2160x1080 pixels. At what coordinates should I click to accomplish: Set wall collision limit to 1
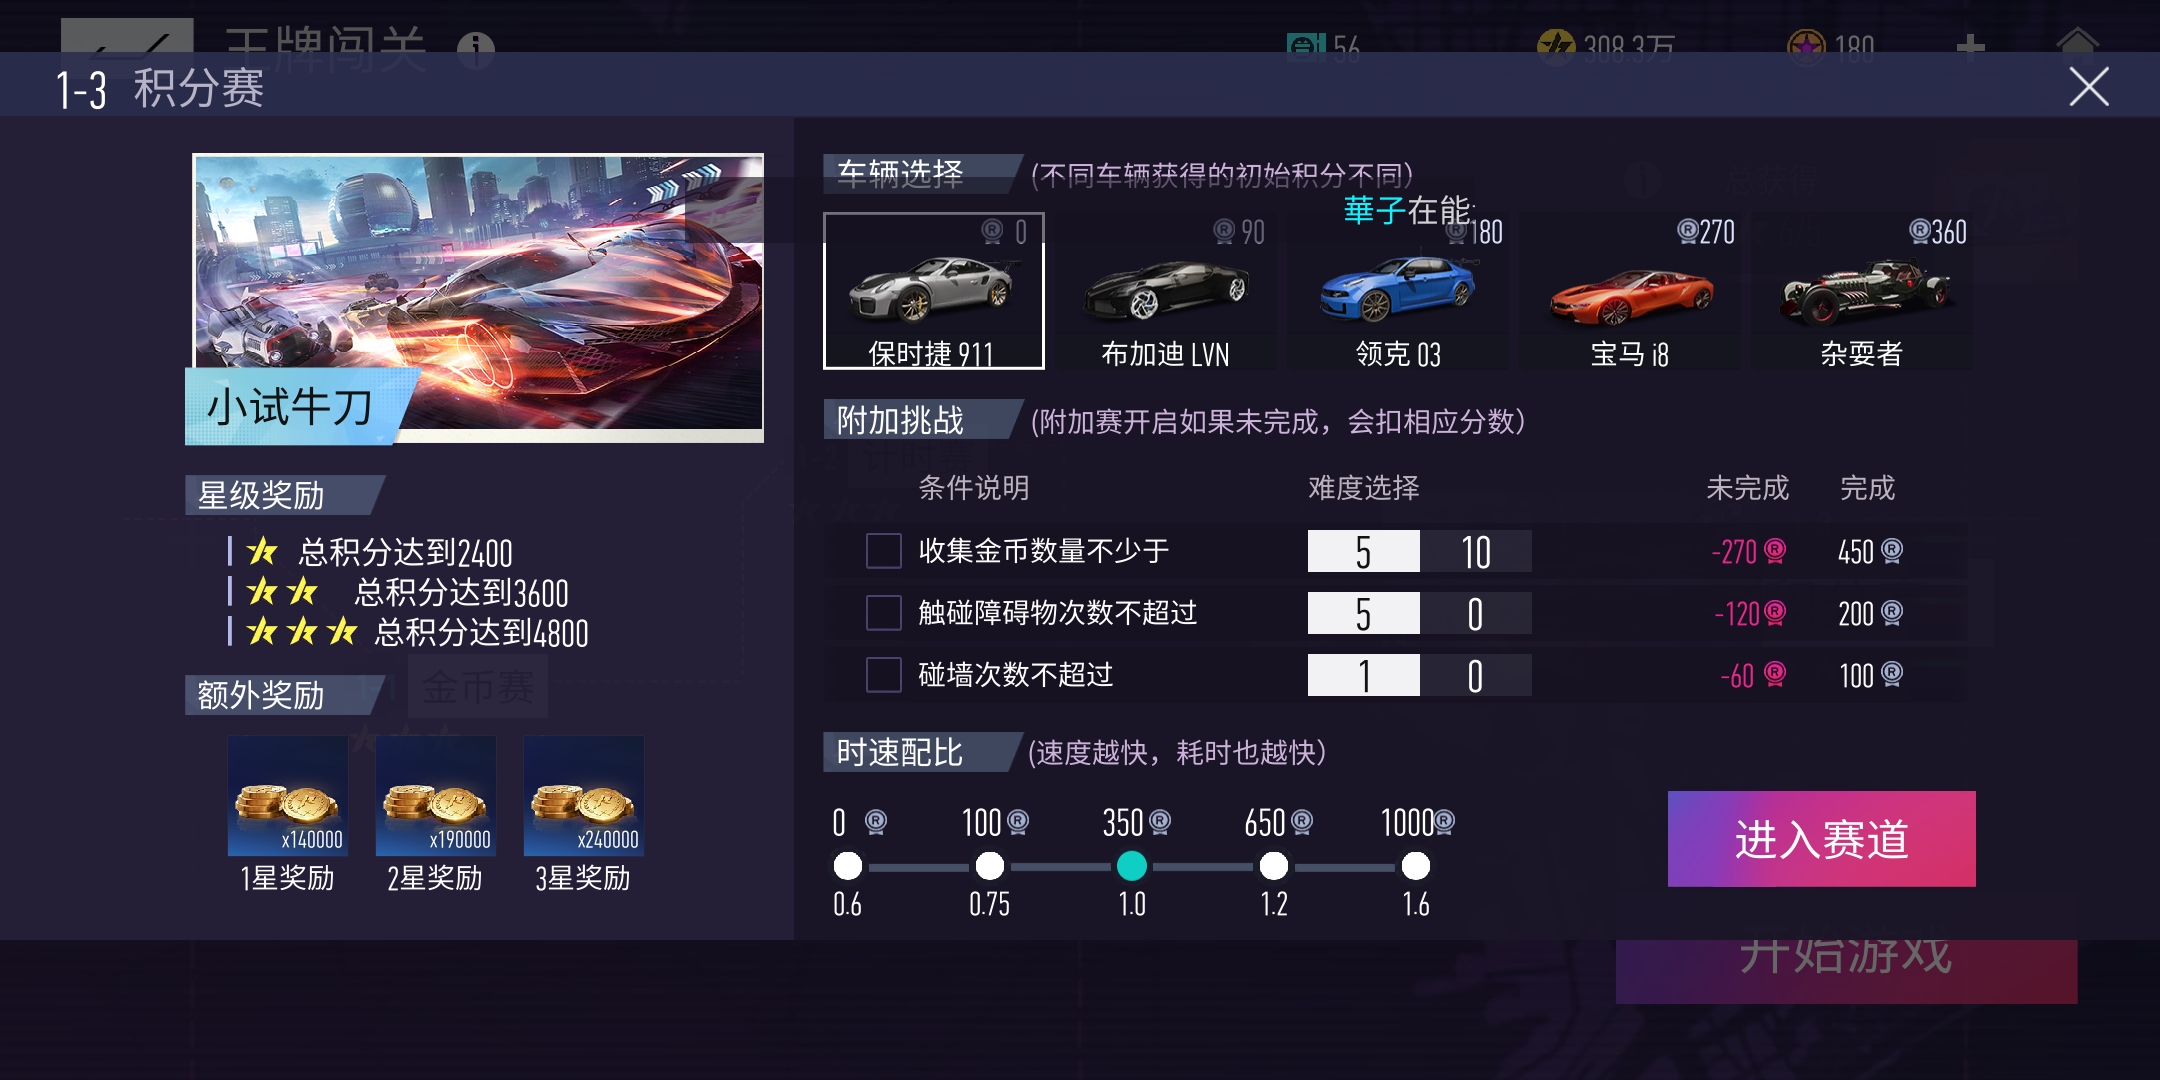(x=1364, y=675)
